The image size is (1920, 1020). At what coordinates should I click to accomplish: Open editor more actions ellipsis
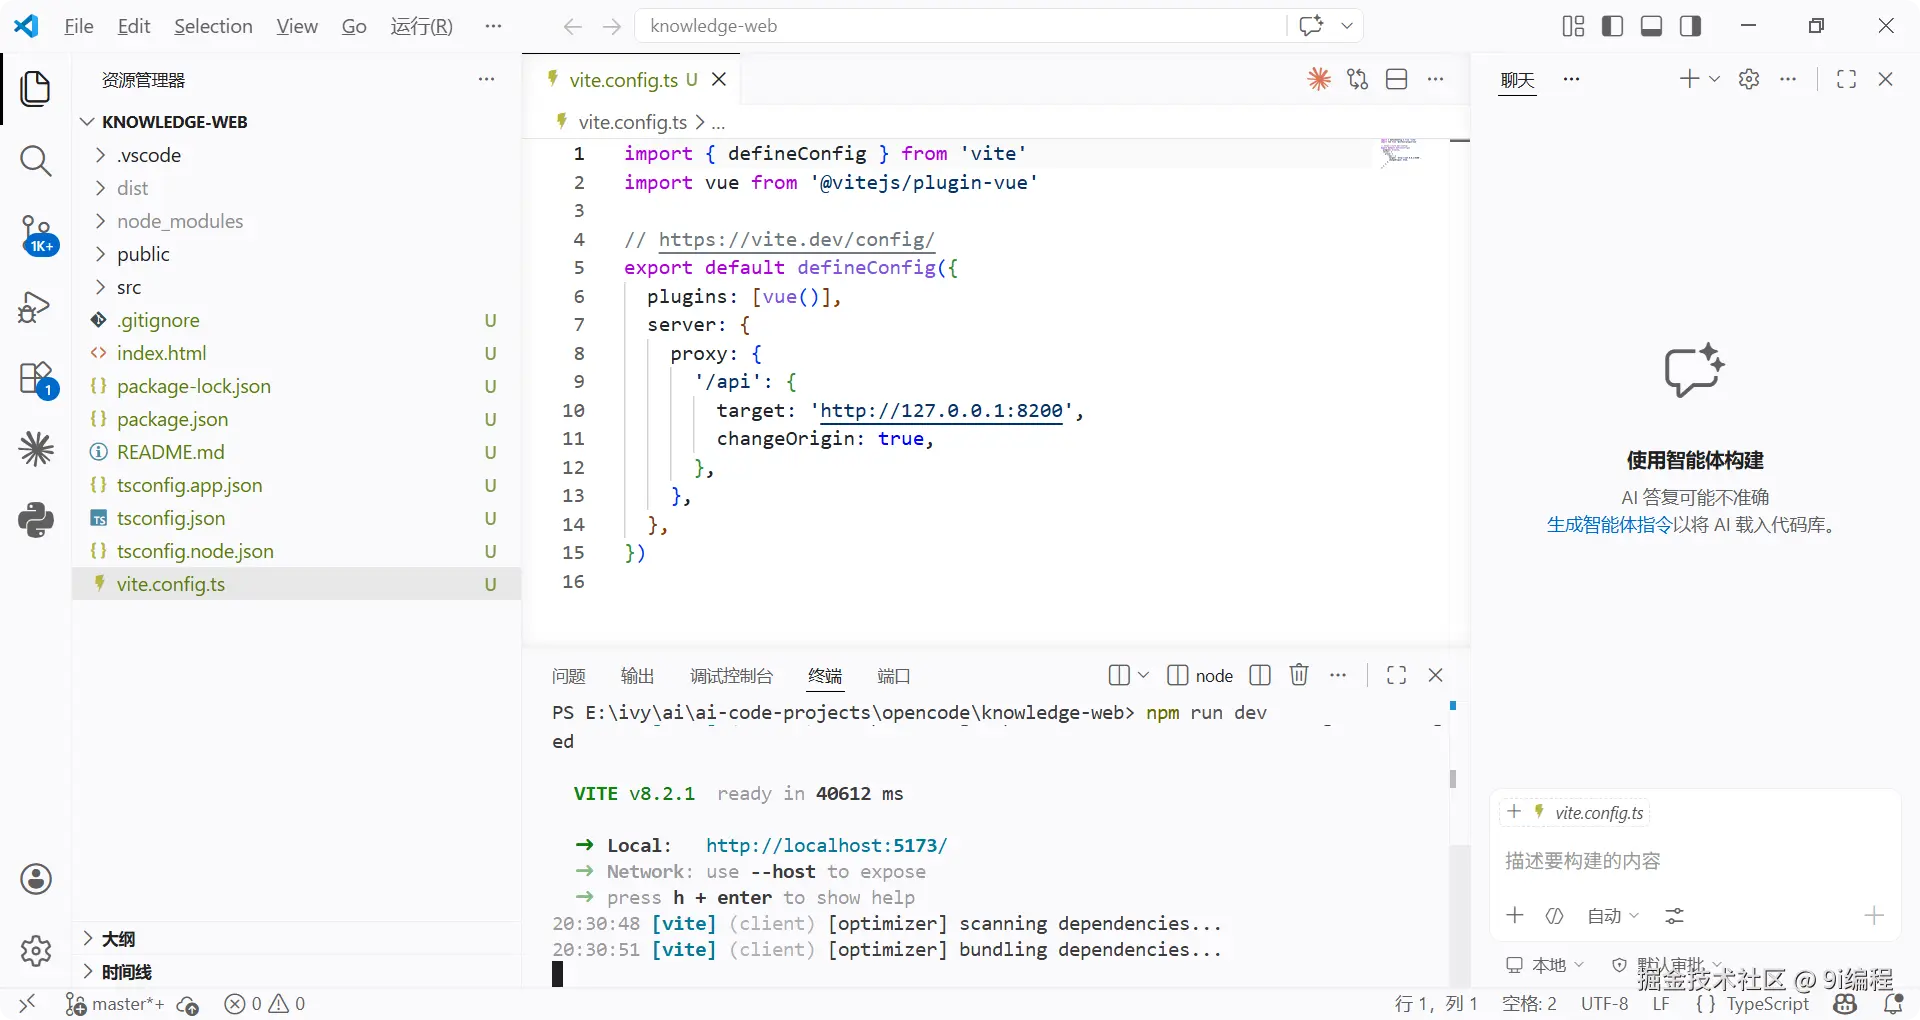pos(1436,79)
